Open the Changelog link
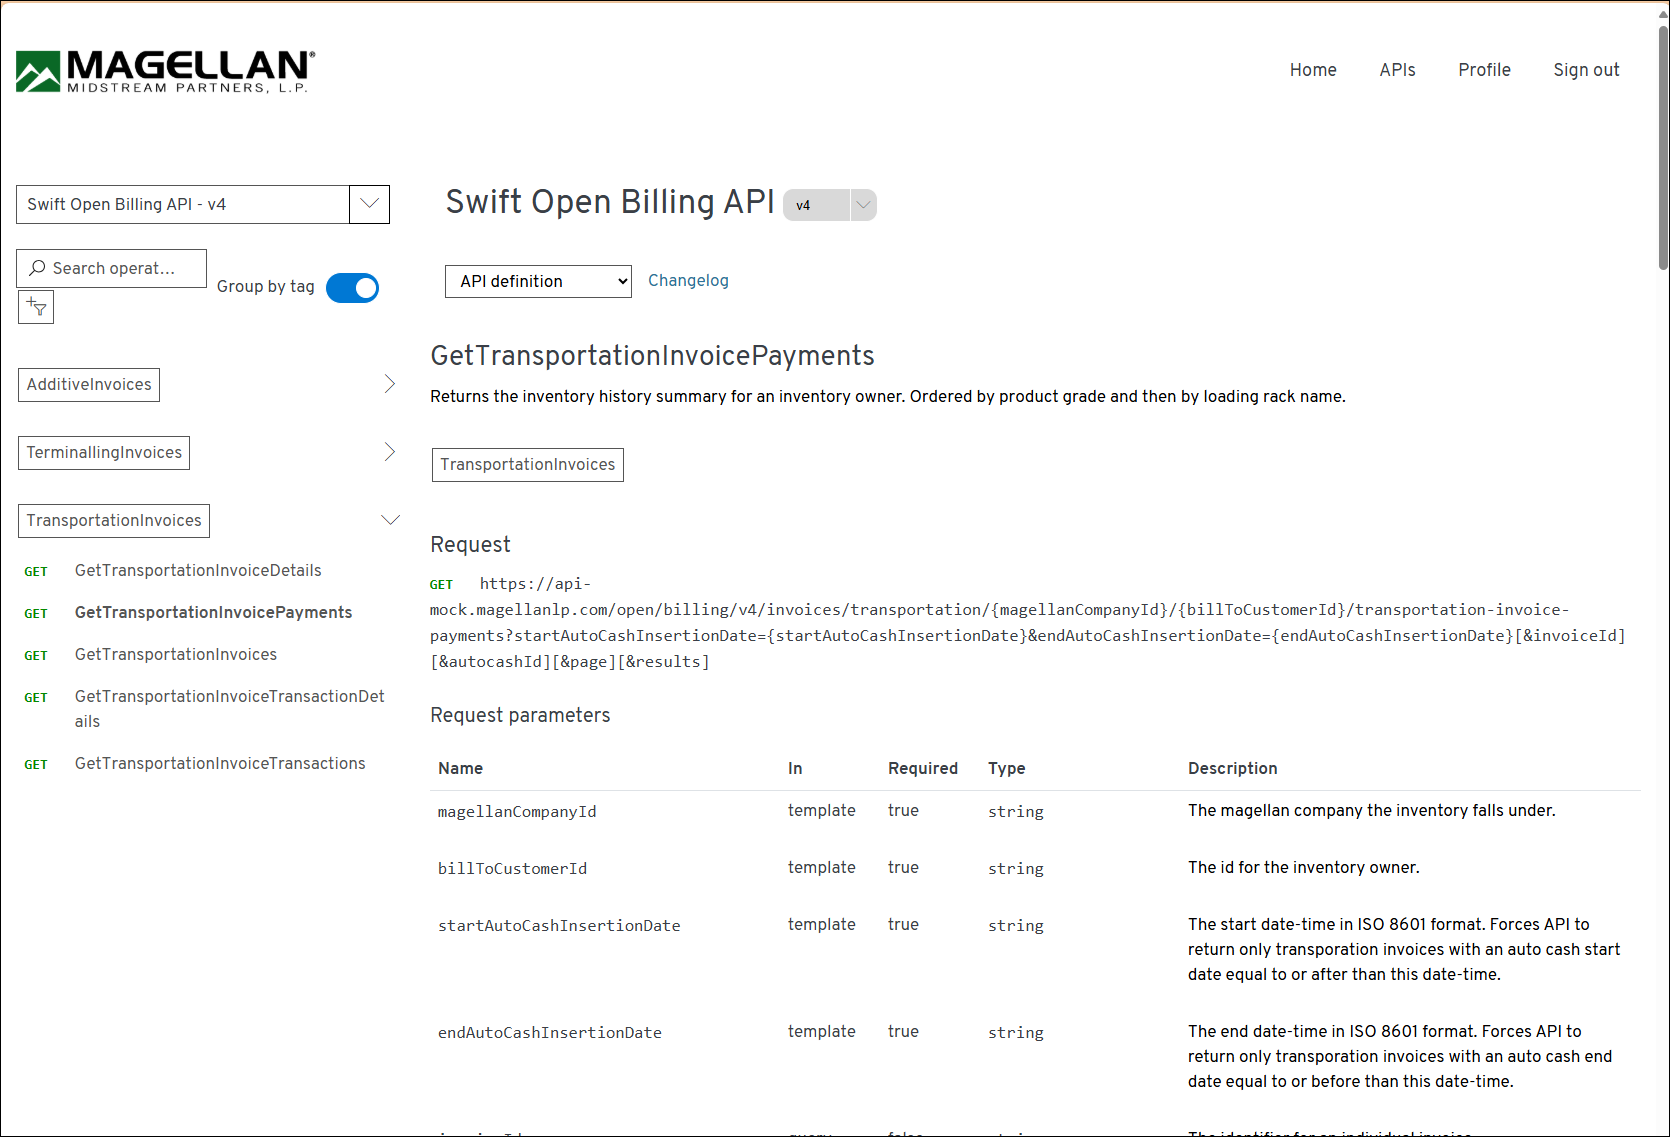Viewport: 1670px width, 1137px height. 688,281
